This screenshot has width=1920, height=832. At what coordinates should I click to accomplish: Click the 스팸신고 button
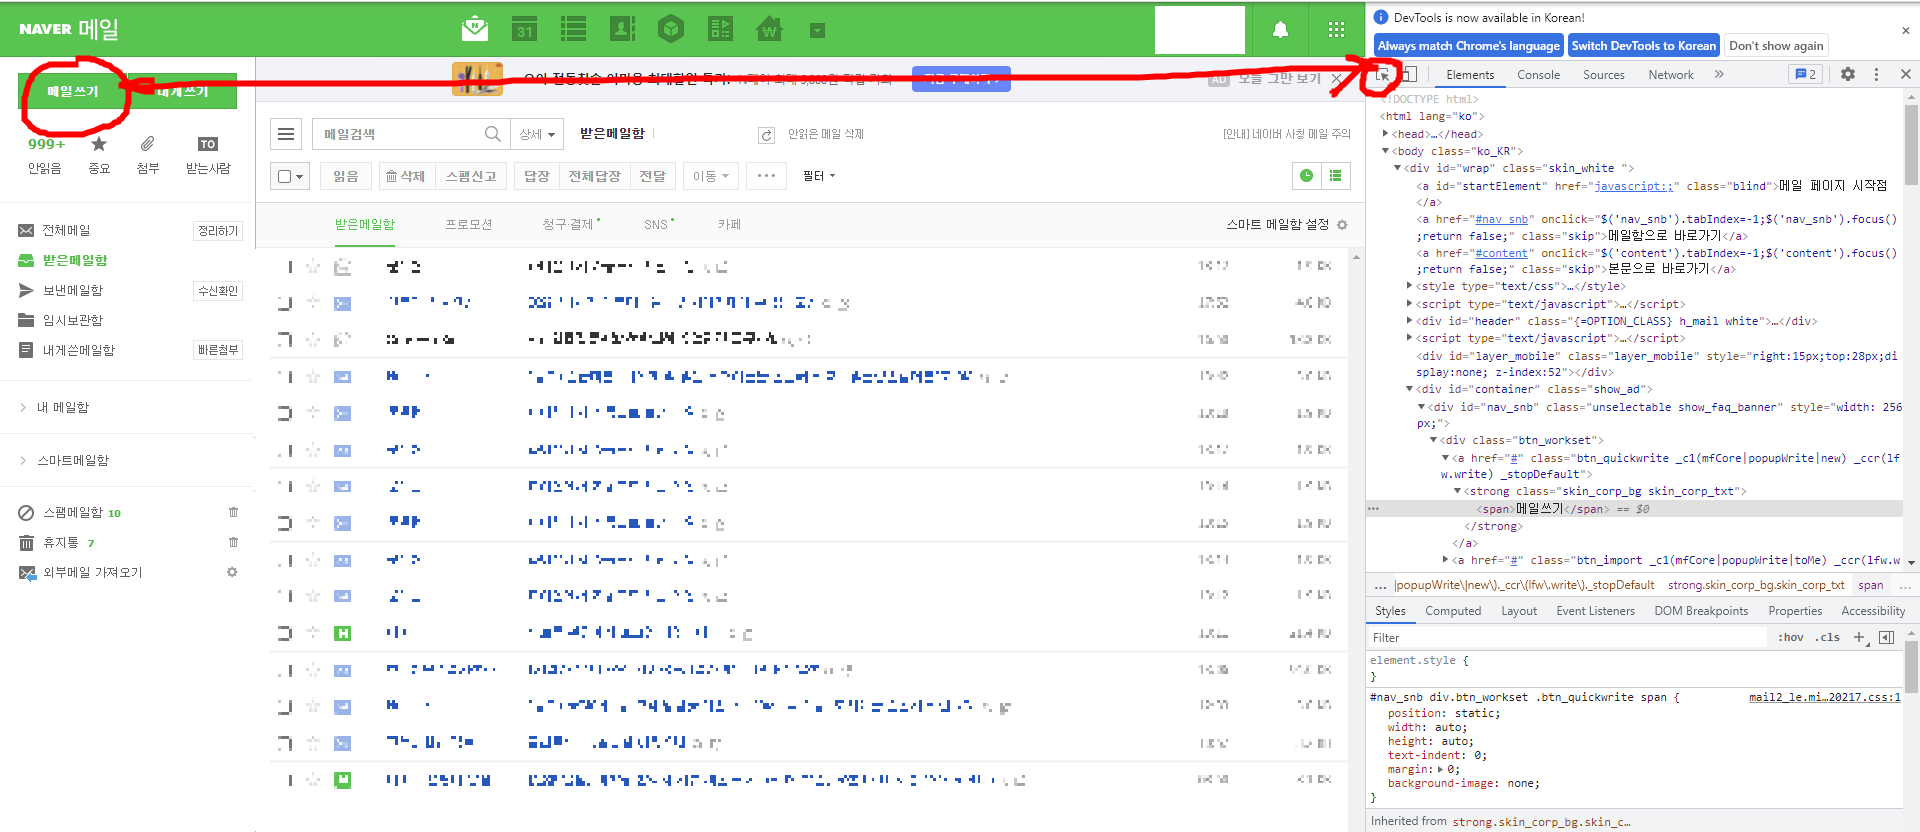pos(470,176)
